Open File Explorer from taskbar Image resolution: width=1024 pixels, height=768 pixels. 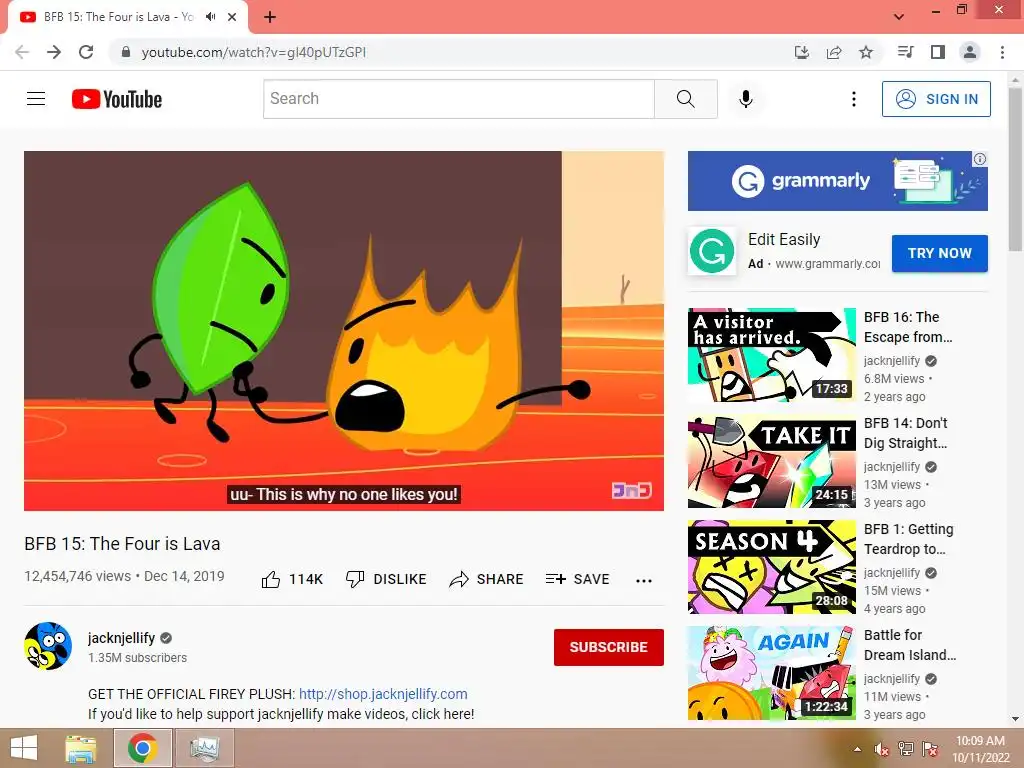coord(81,748)
